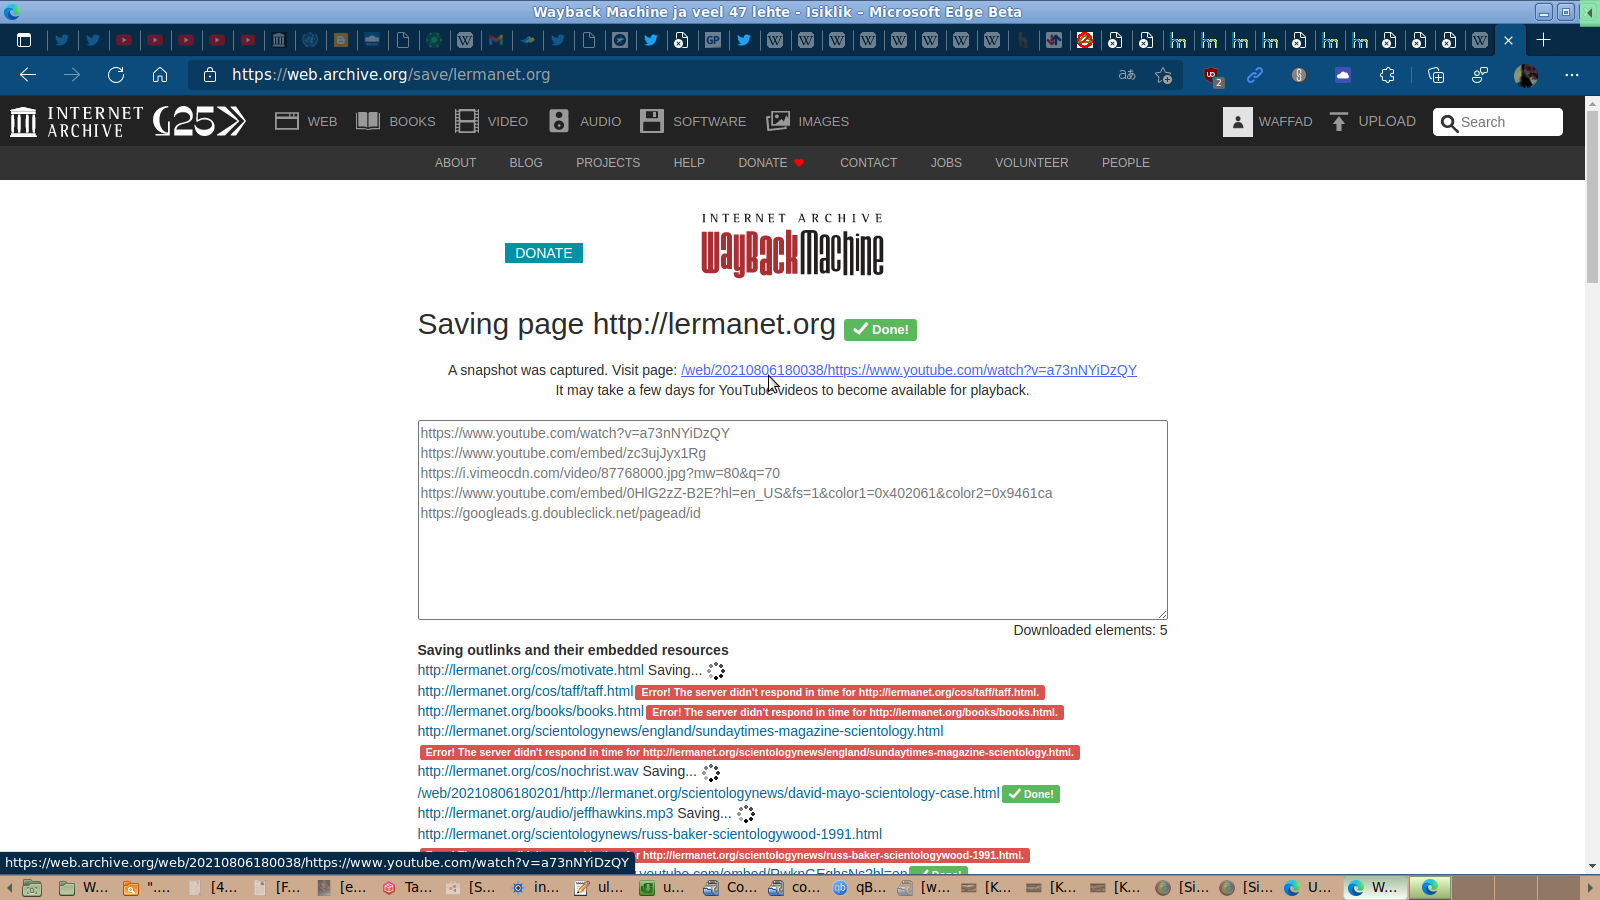Add this page to favorites
This screenshot has width=1600, height=900.
pyautogui.click(x=1163, y=75)
